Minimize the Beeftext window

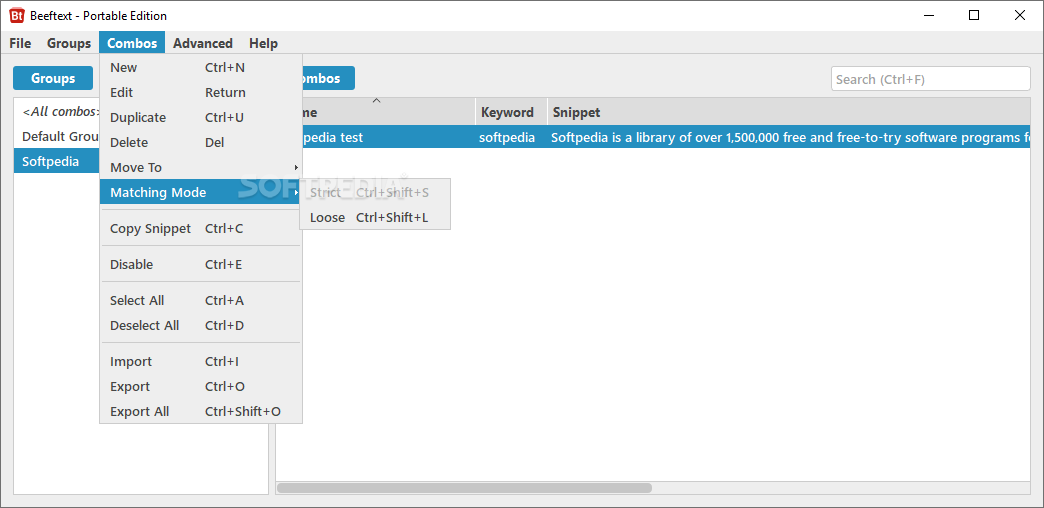click(x=928, y=15)
